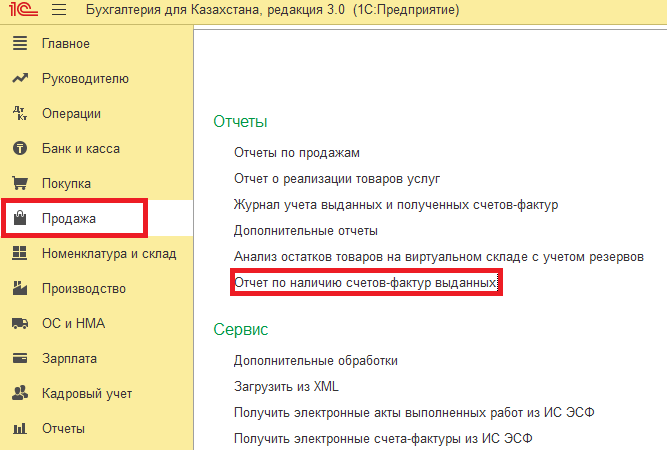Click the Банк и касса icon
The width and height of the screenshot is (667, 450).
point(19,149)
